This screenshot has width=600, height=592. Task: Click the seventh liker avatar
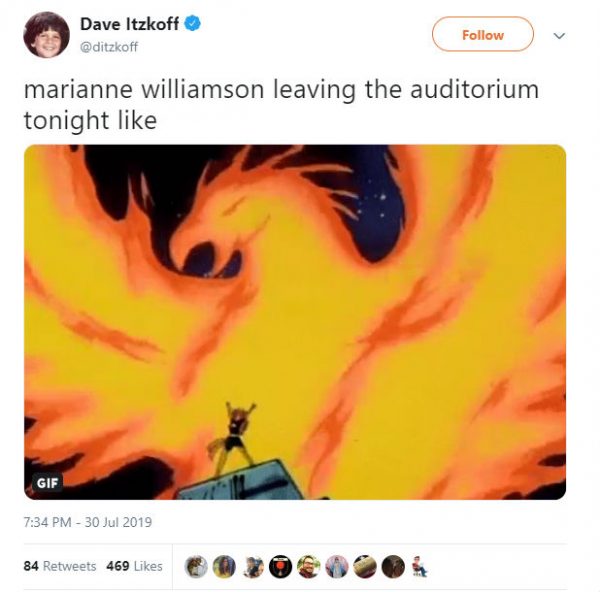(365, 566)
